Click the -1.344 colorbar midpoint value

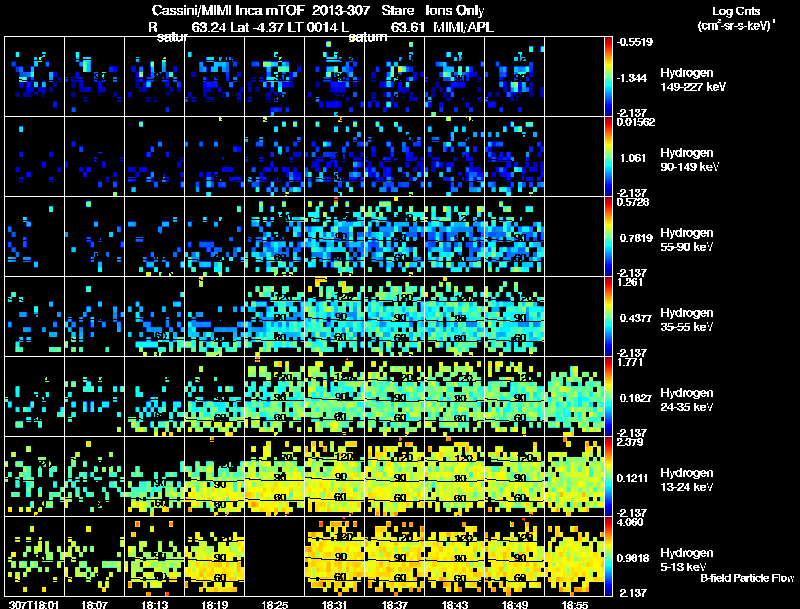(x=632, y=78)
